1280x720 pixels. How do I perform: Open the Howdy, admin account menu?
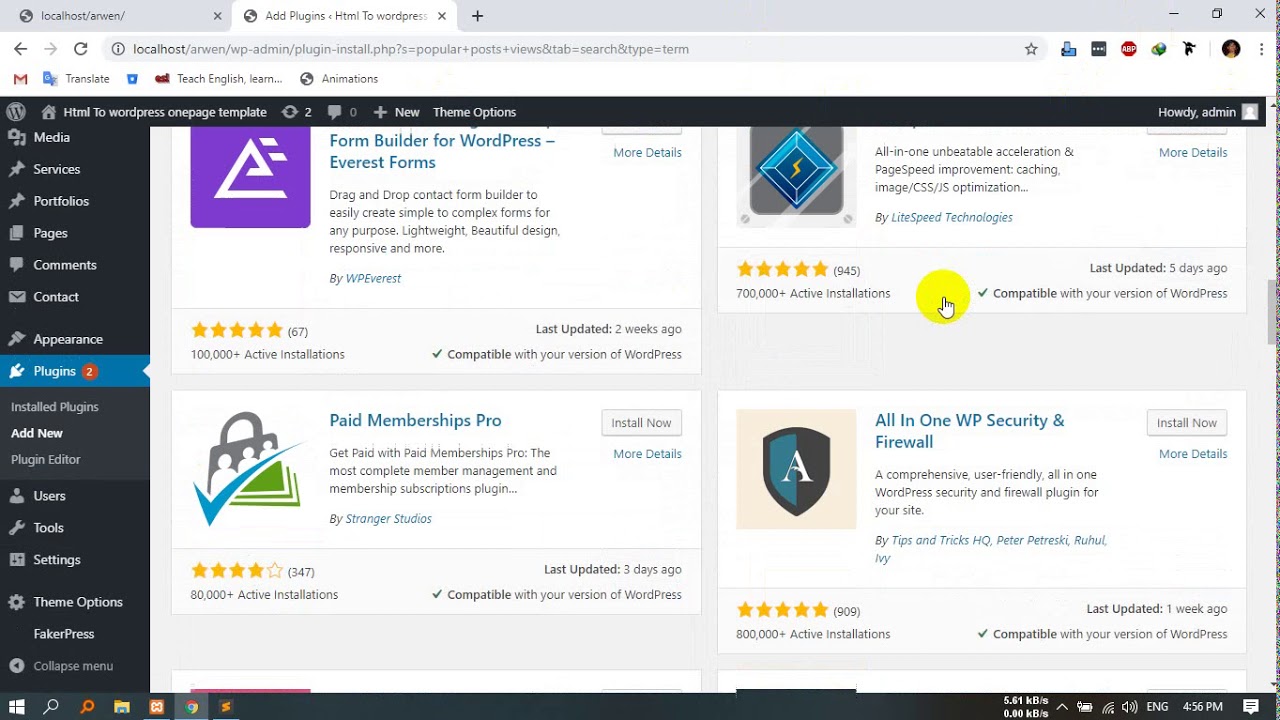1207,112
